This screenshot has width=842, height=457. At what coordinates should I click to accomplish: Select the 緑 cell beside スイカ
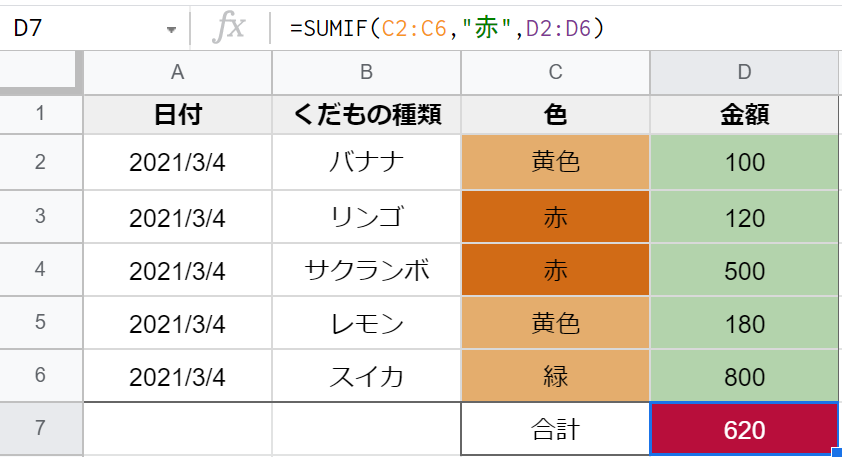555,377
